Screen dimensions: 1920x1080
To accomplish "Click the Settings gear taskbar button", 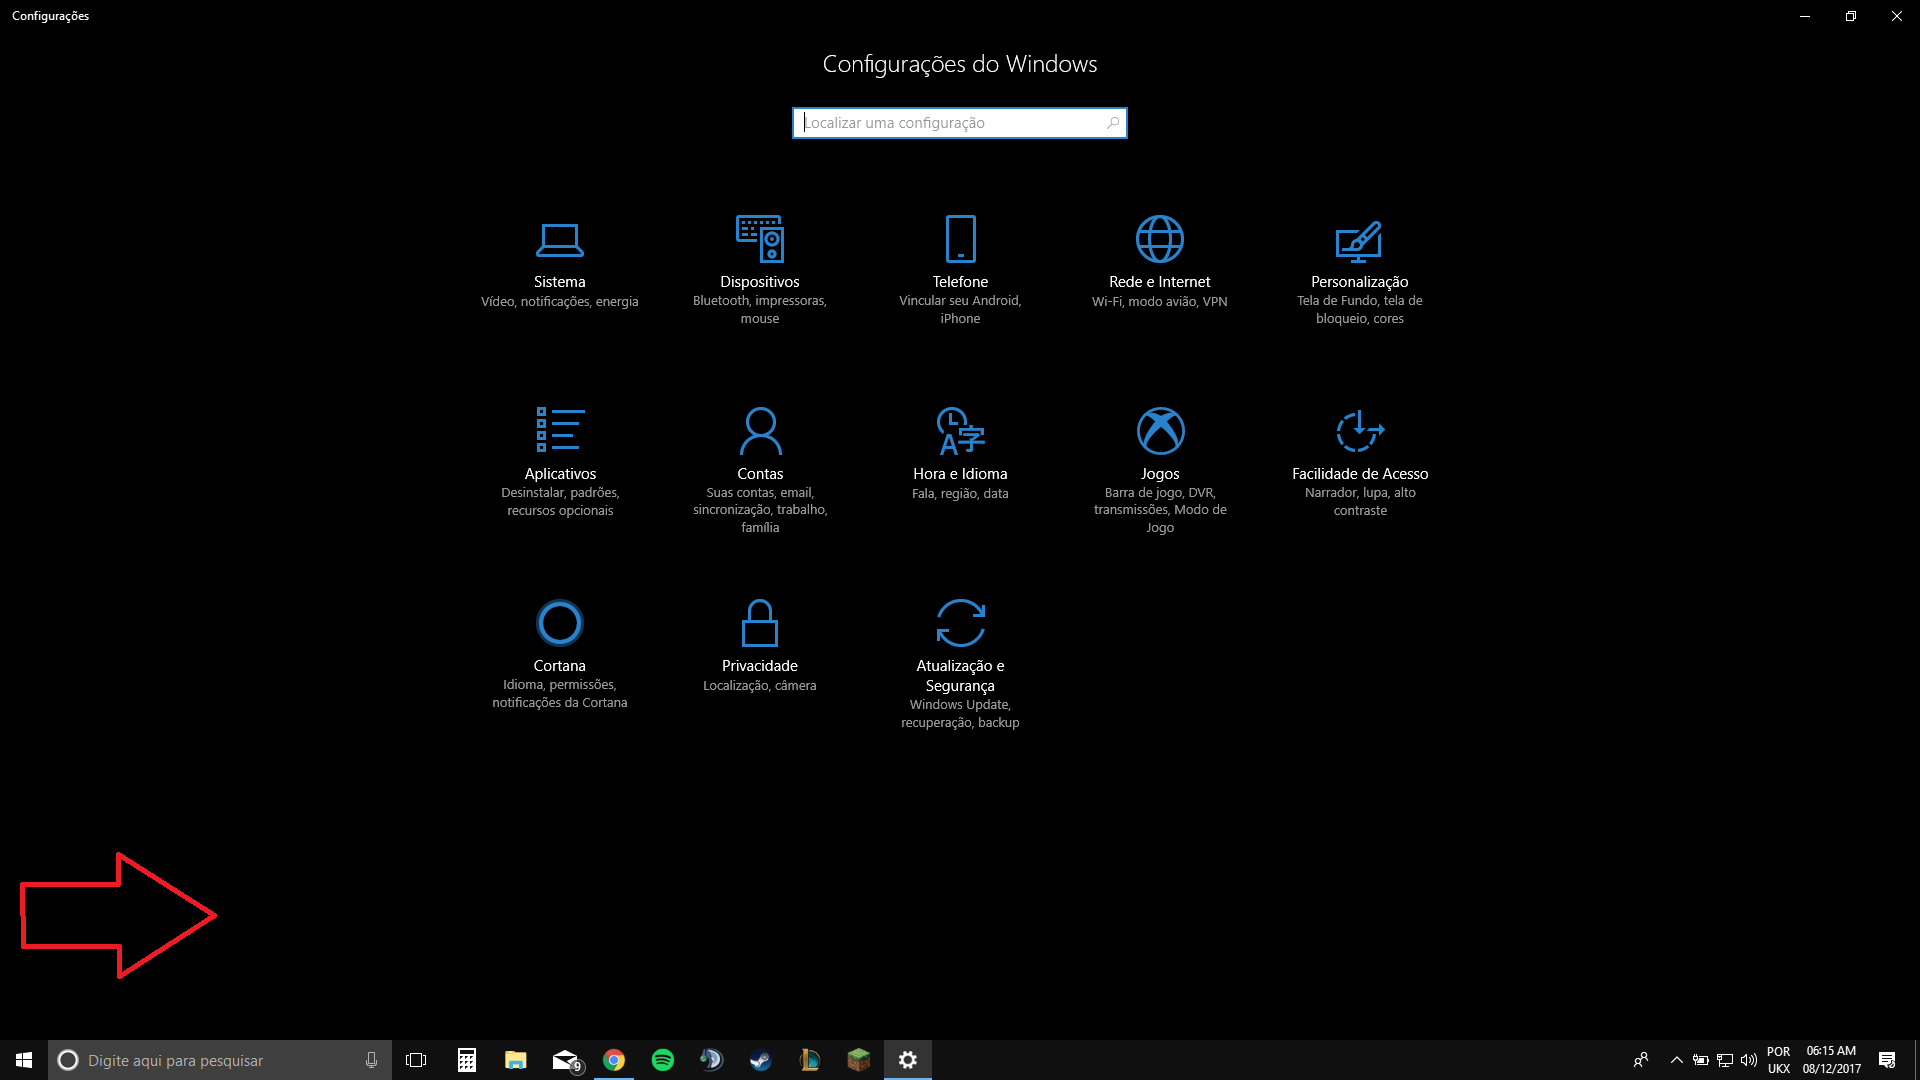I will point(908,1060).
